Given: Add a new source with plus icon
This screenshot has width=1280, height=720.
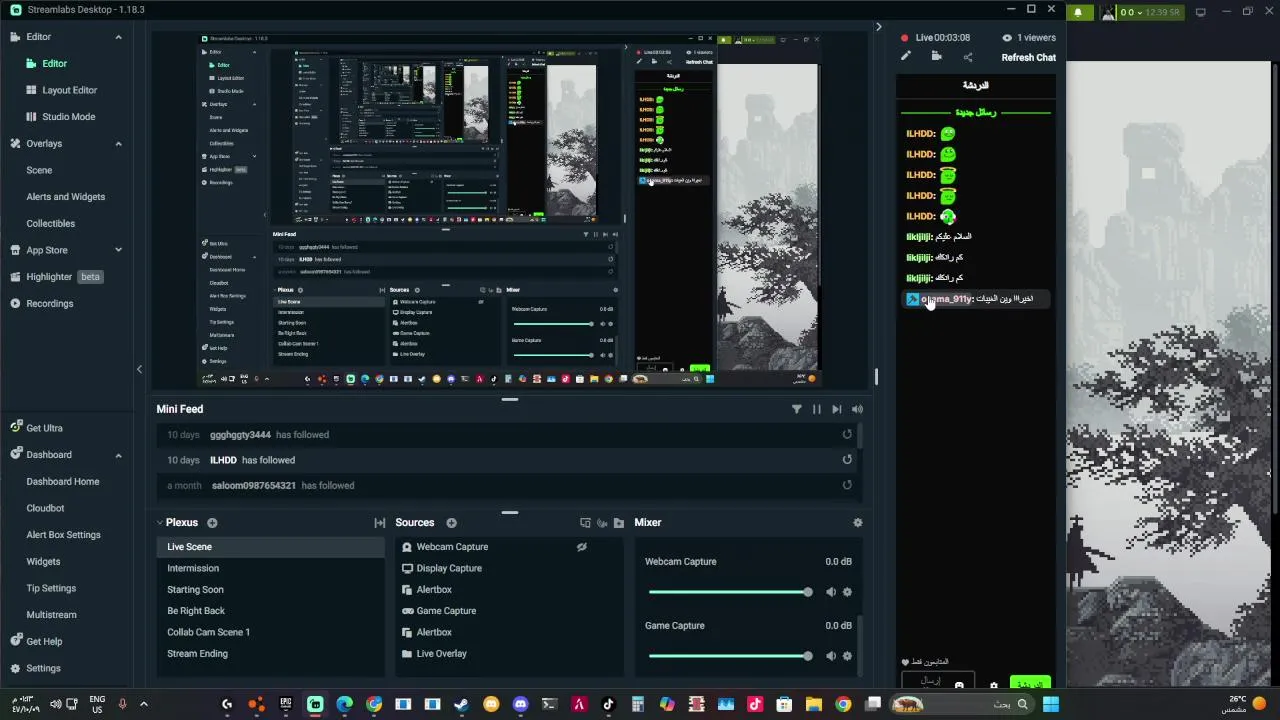Looking at the screenshot, I should [x=451, y=523].
